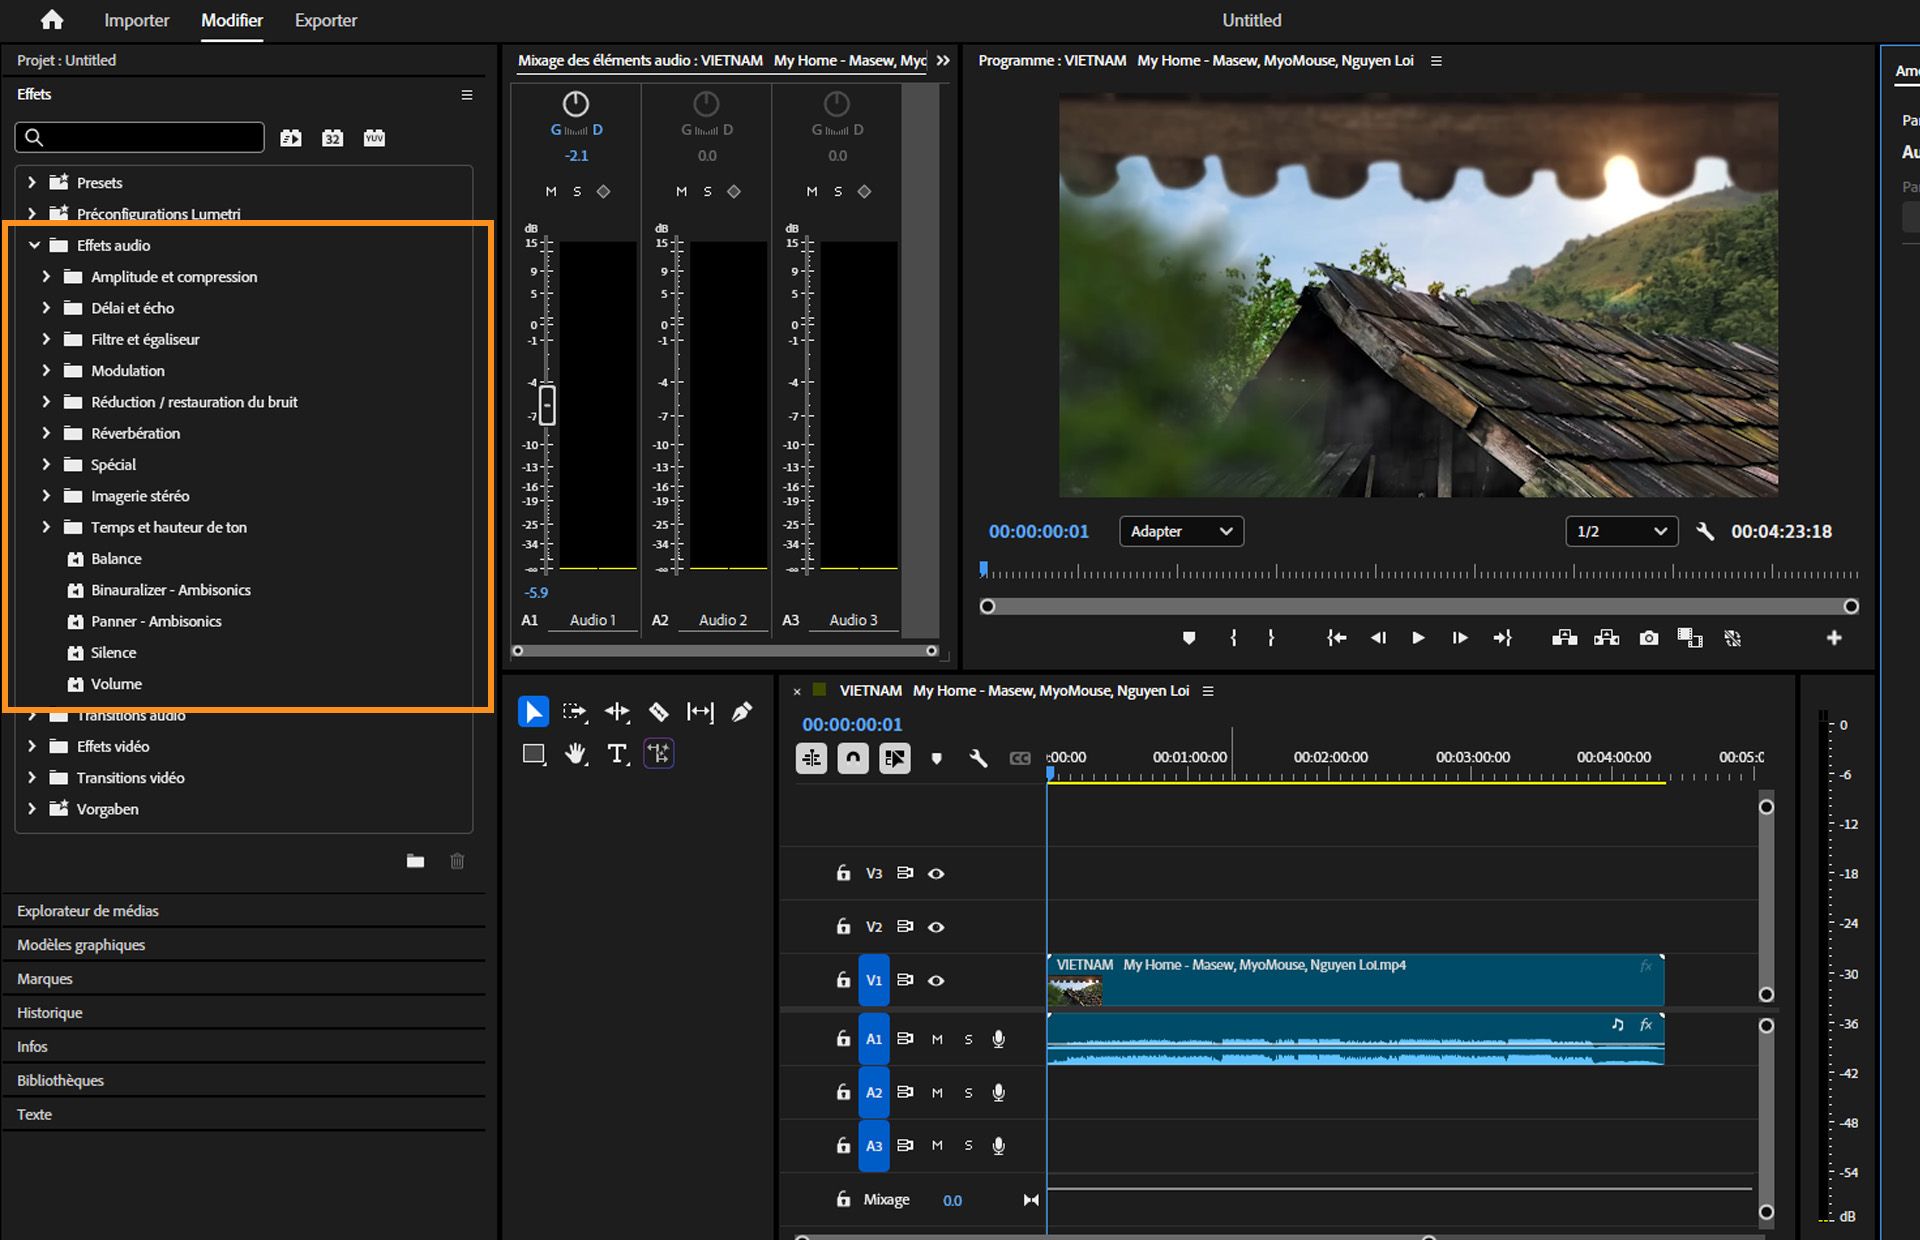Click the Audio 1 channel fader
Viewport: 1920px width, 1240px height.
click(x=547, y=405)
